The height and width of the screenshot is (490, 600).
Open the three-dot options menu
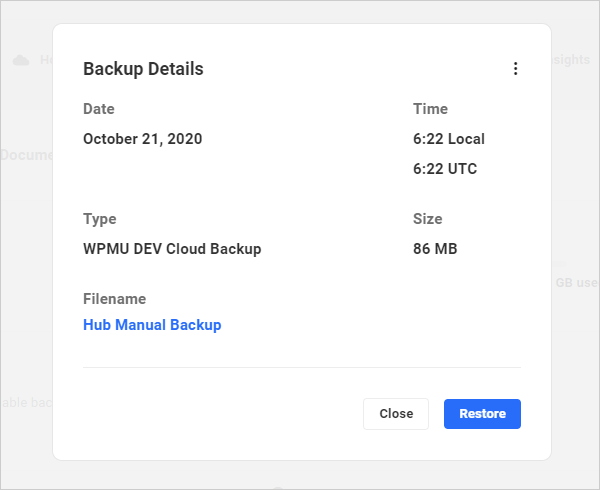pos(516,69)
